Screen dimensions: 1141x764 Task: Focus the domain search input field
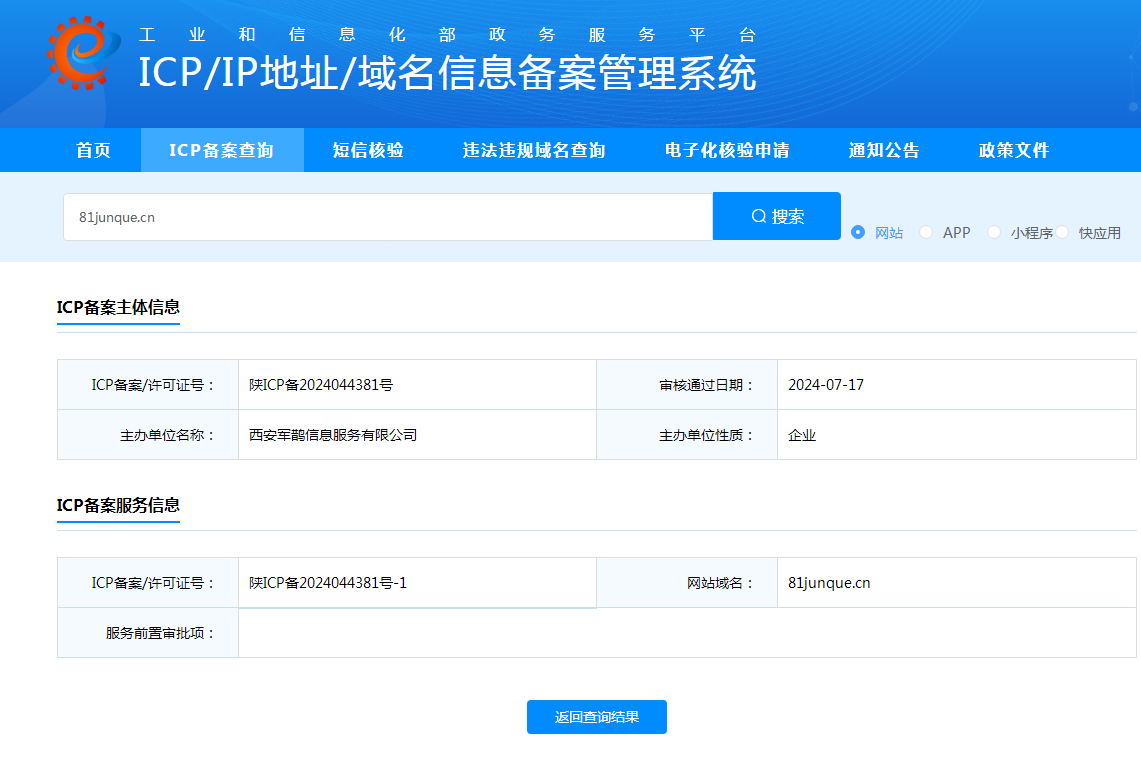click(x=388, y=217)
